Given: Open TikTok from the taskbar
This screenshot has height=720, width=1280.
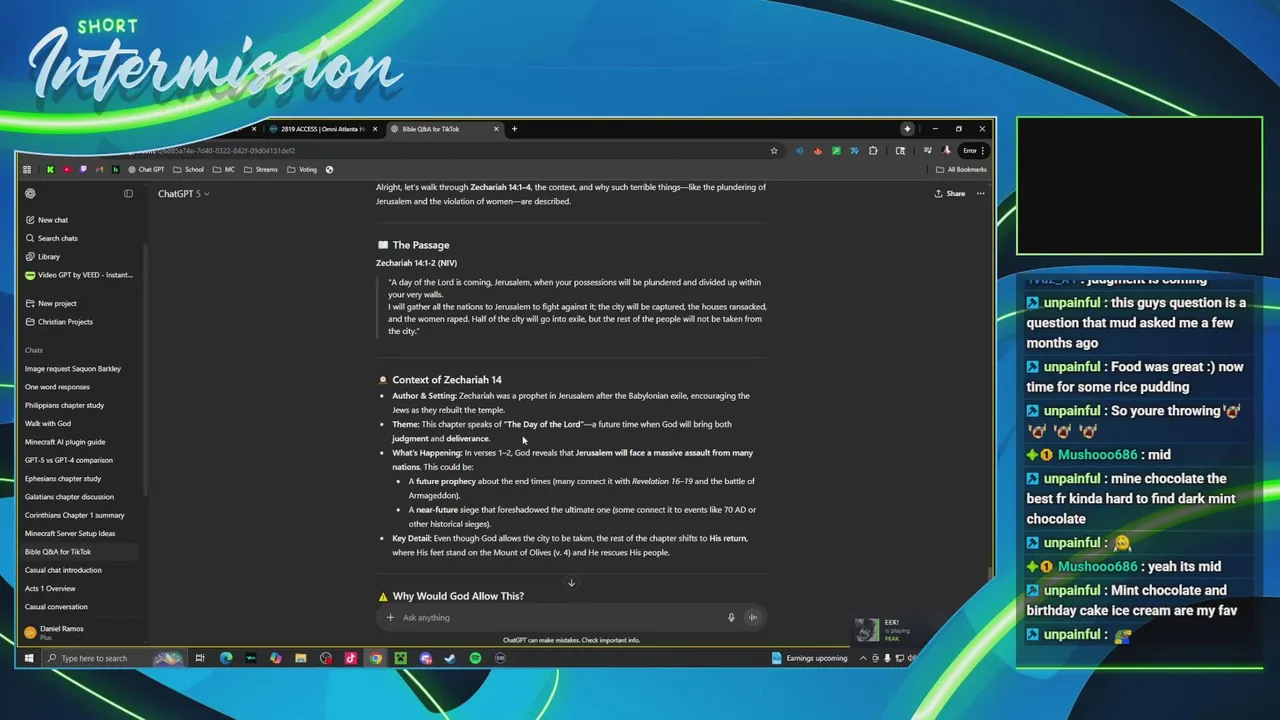Looking at the screenshot, I should [x=350, y=658].
